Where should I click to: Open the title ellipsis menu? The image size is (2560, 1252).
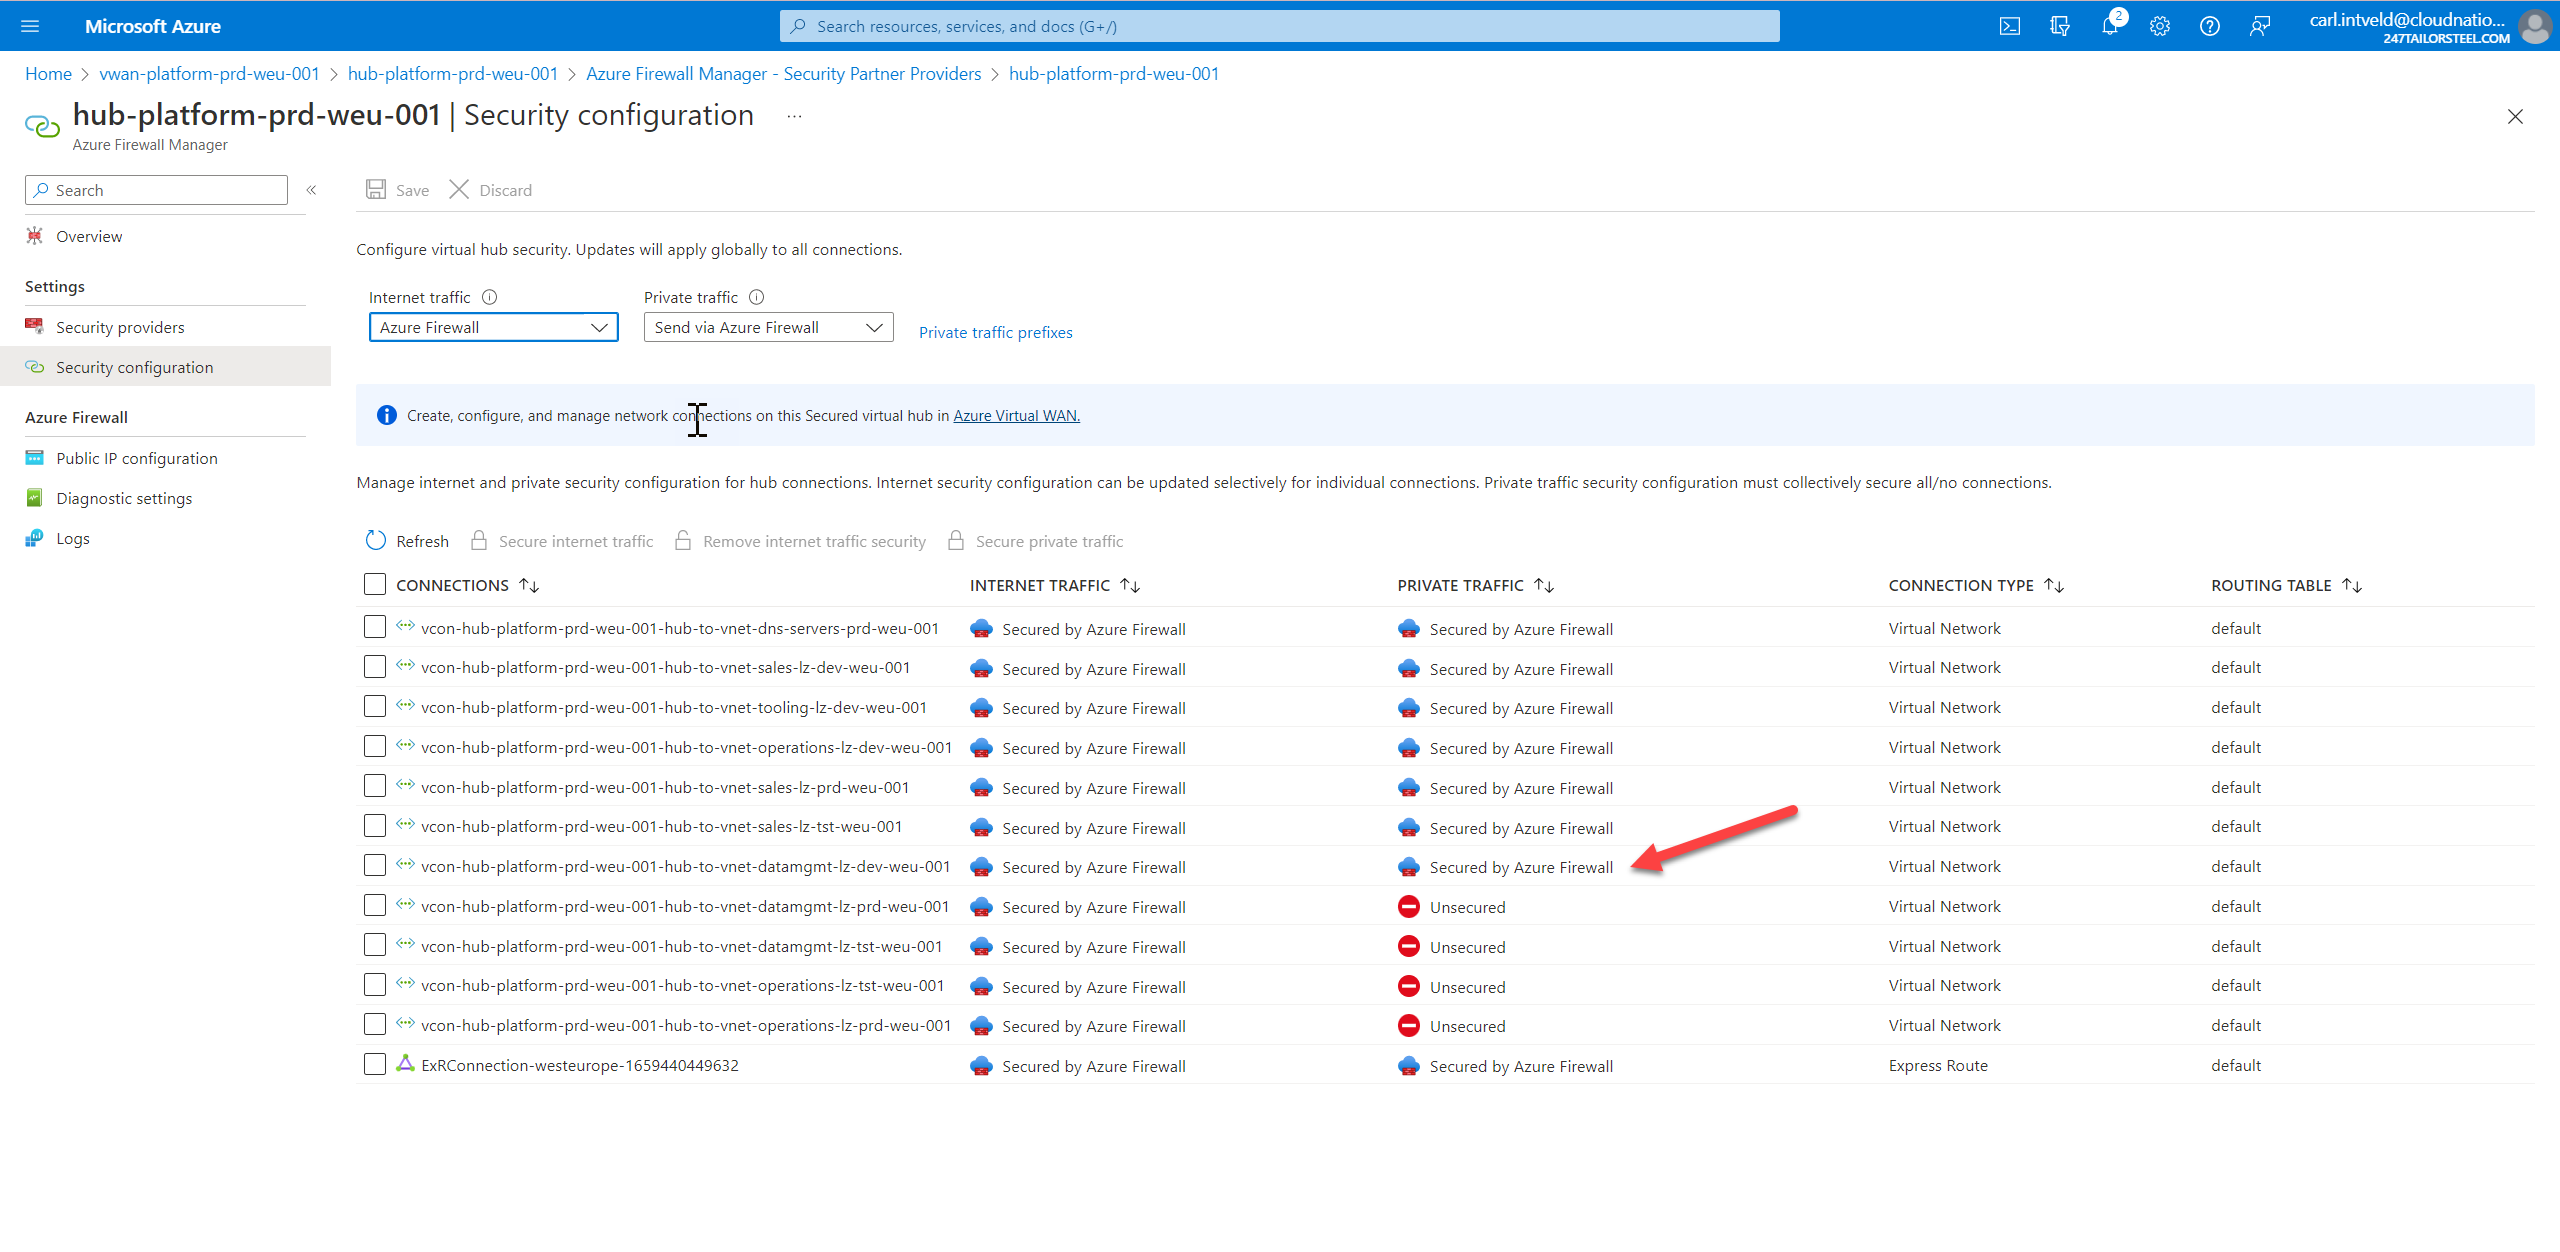coord(793,115)
